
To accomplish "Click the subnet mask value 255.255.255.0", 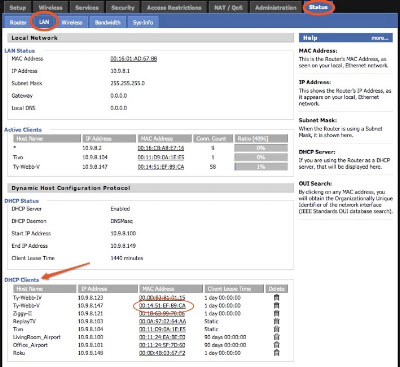I will tap(127, 83).
